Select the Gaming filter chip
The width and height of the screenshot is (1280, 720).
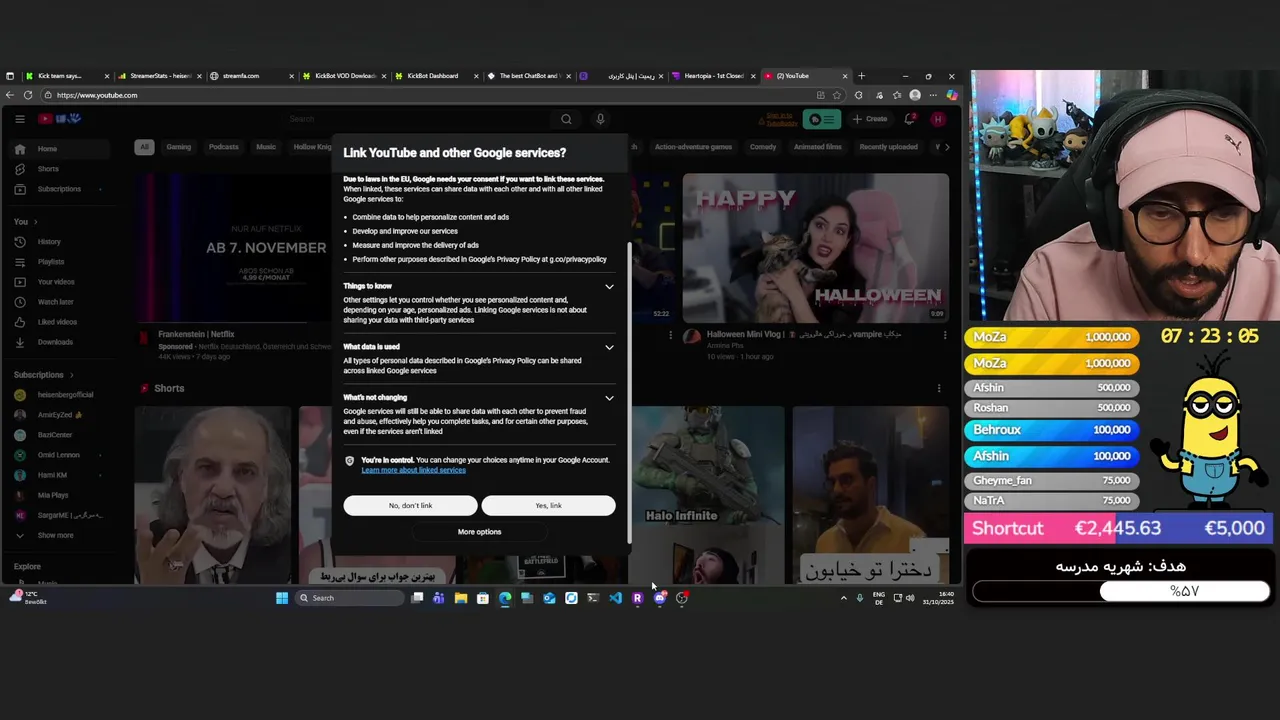[x=179, y=147]
